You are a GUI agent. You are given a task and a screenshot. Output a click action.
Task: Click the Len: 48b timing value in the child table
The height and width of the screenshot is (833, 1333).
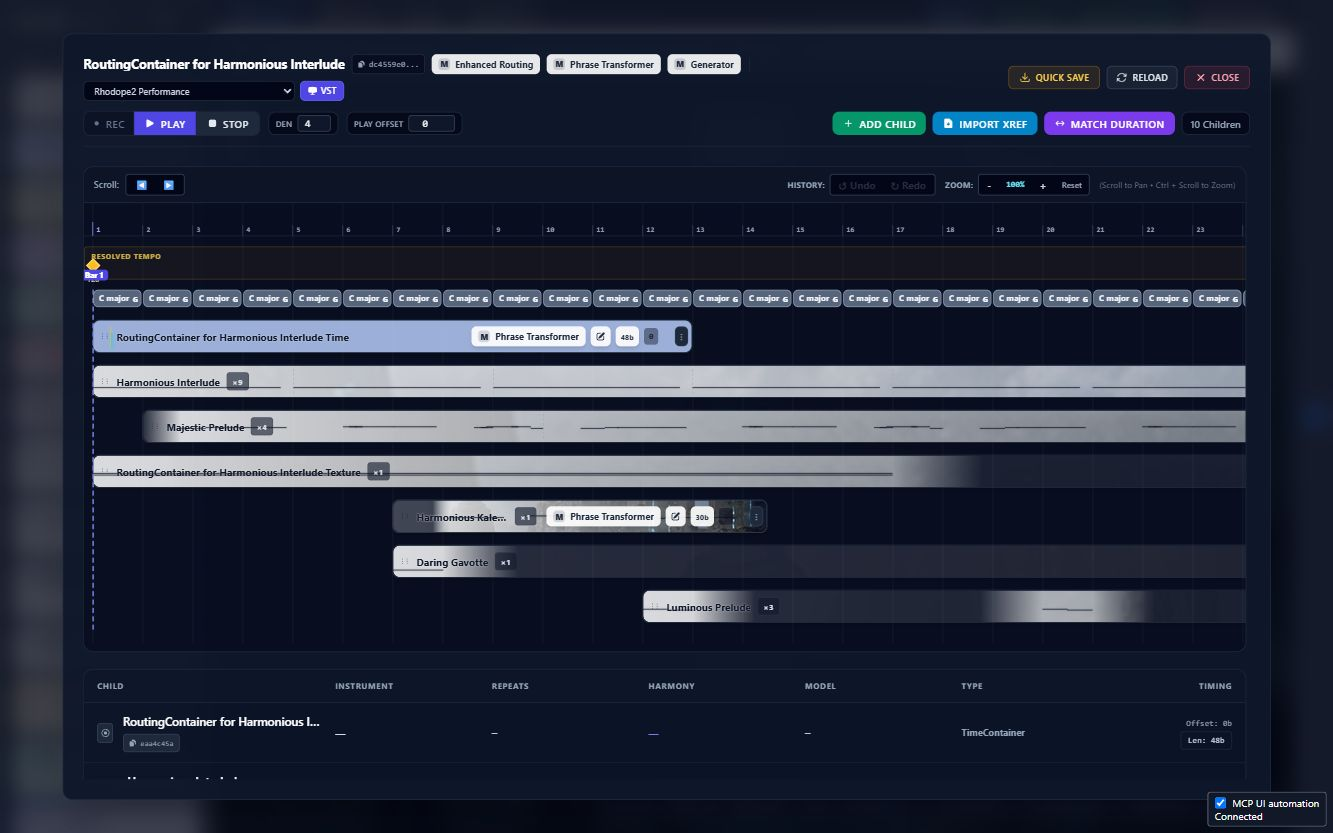click(x=1206, y=741)
